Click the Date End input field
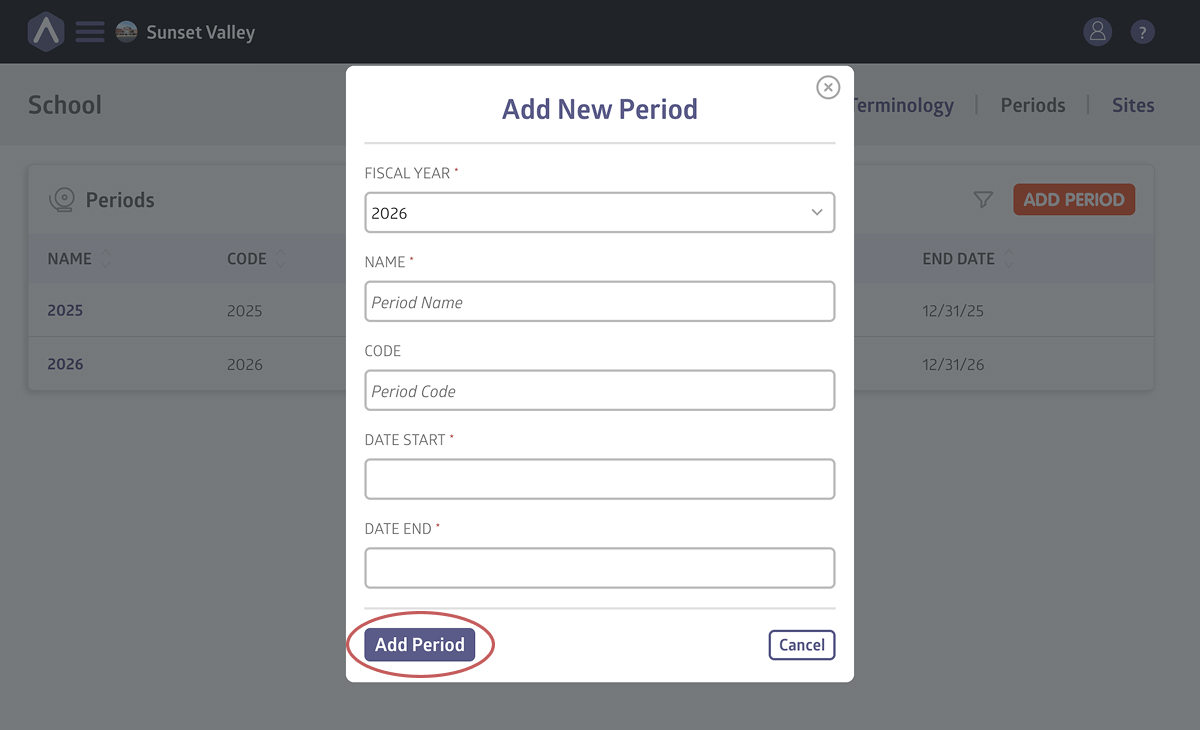Viewport: 1200px width, 730px height. point(600,569)
